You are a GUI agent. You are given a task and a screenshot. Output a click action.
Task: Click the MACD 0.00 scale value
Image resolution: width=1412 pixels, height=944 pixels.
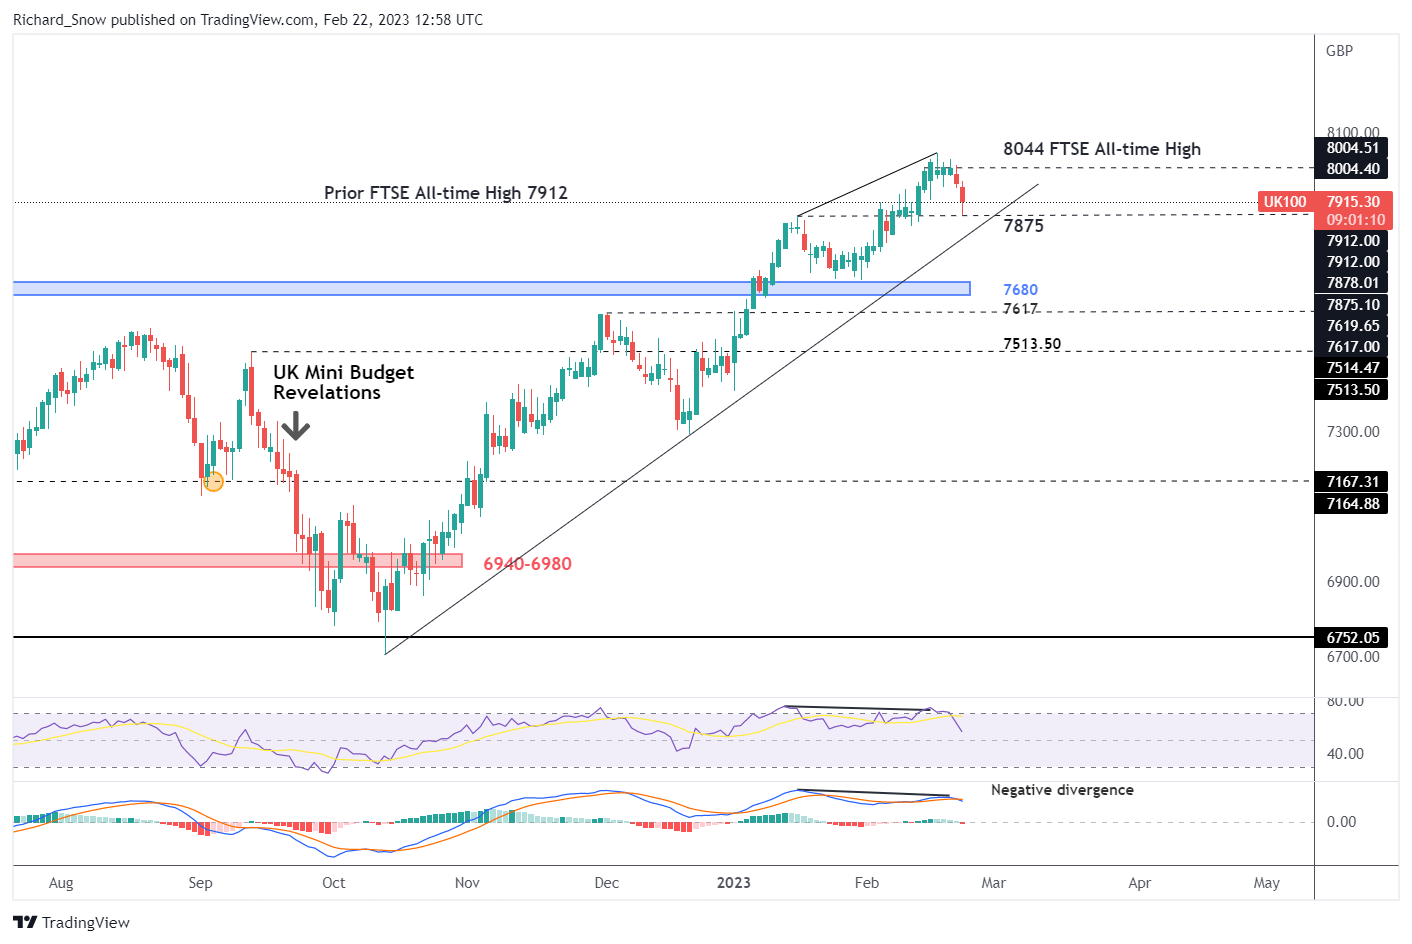click(1341, 822)
